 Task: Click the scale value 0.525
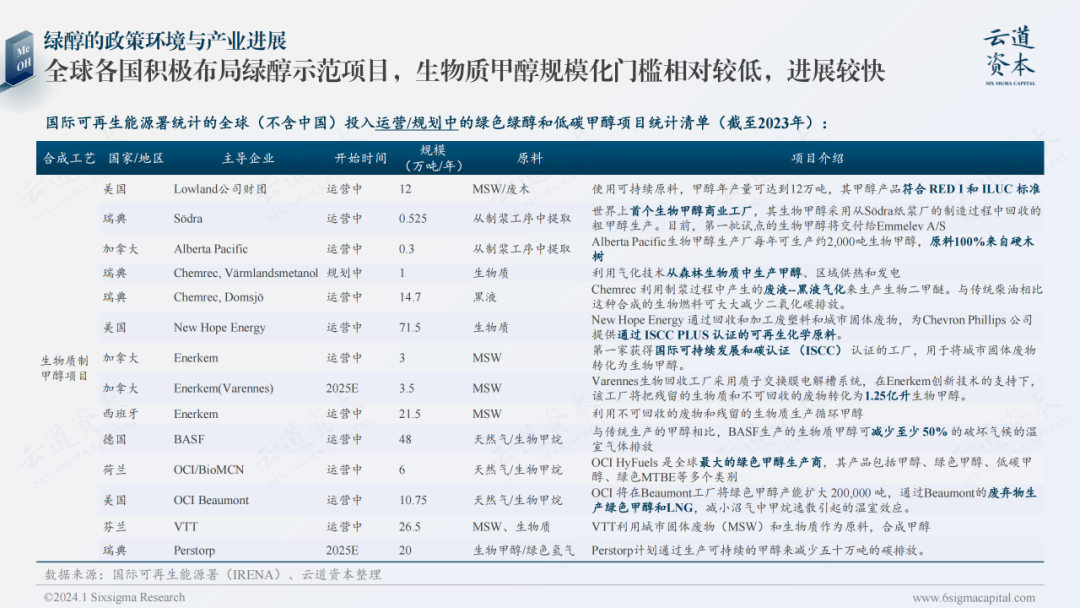tap(413, 218)
